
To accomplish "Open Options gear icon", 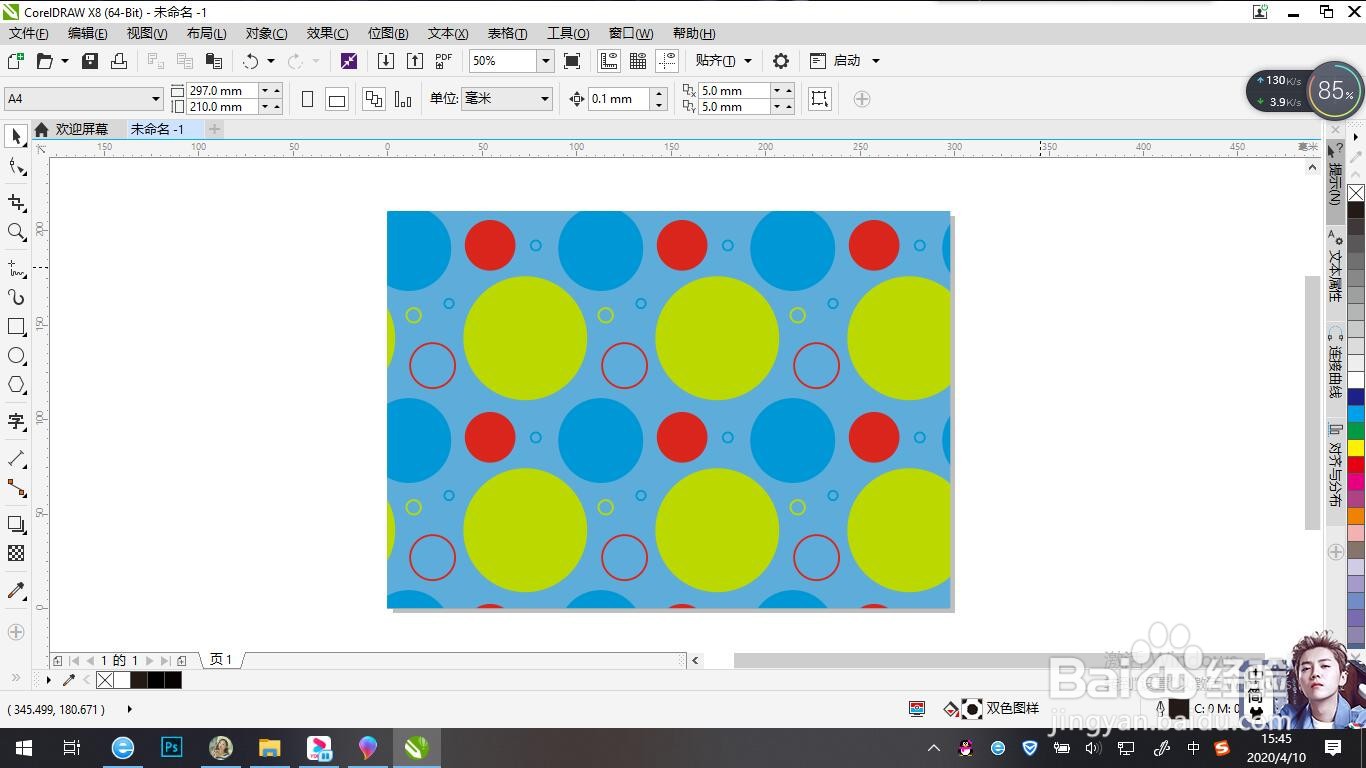I will click(x=781, y=61).
